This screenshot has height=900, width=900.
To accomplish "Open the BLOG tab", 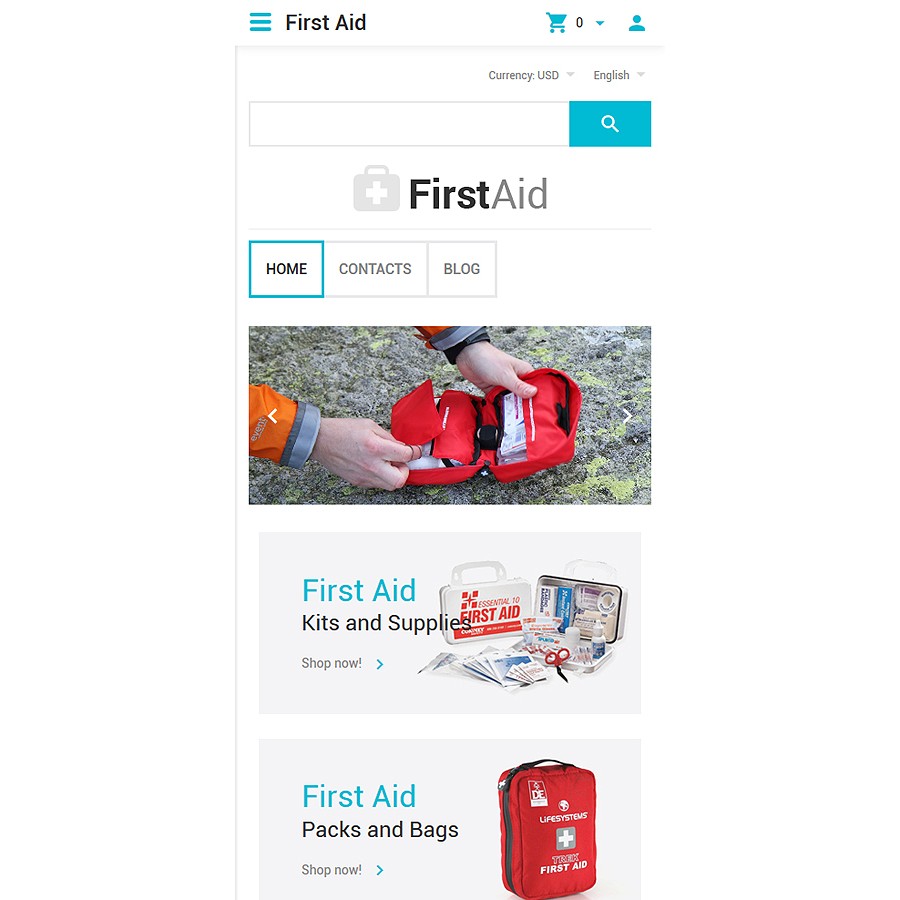I will point(462,269).
